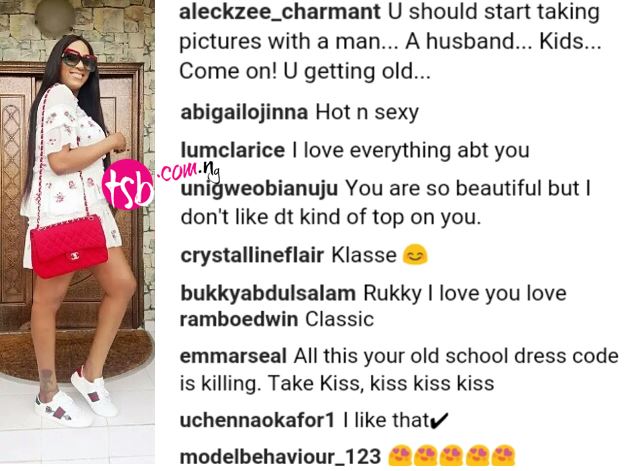
Task: Click the pink tsb logo watermark
Action: (x=128, y=184)
